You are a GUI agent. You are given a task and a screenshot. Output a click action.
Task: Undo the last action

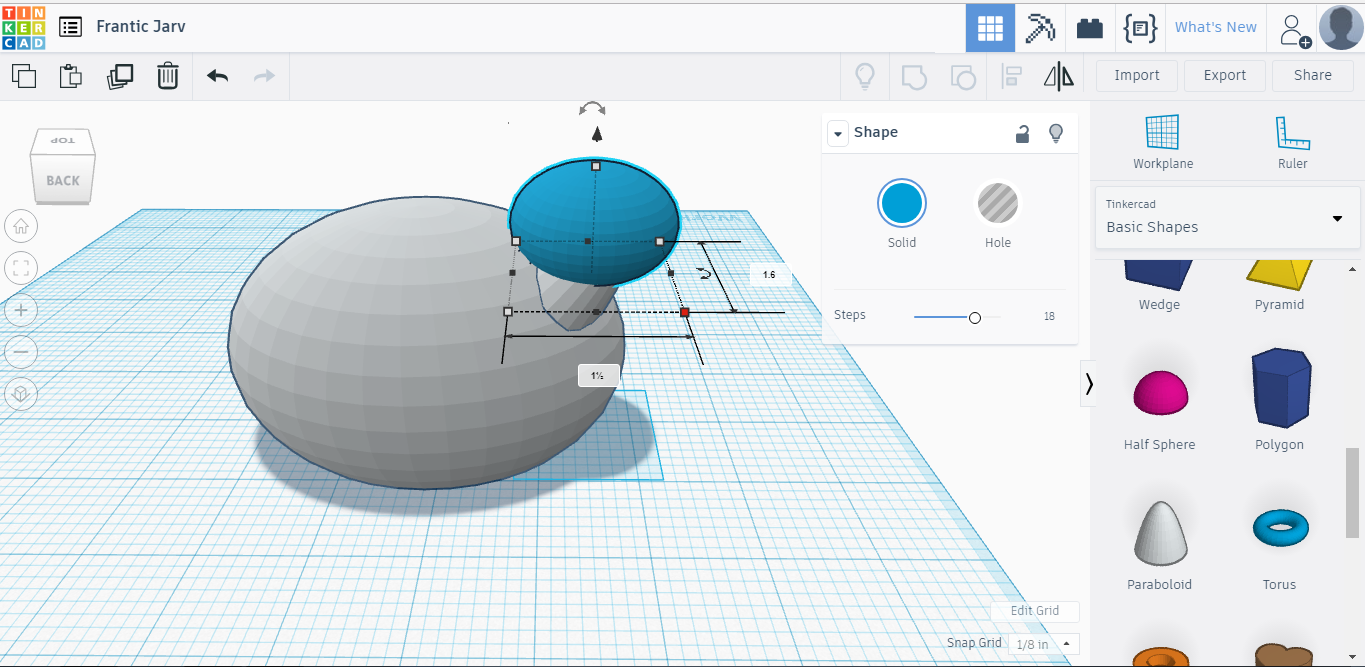click(x=217, y=76)
